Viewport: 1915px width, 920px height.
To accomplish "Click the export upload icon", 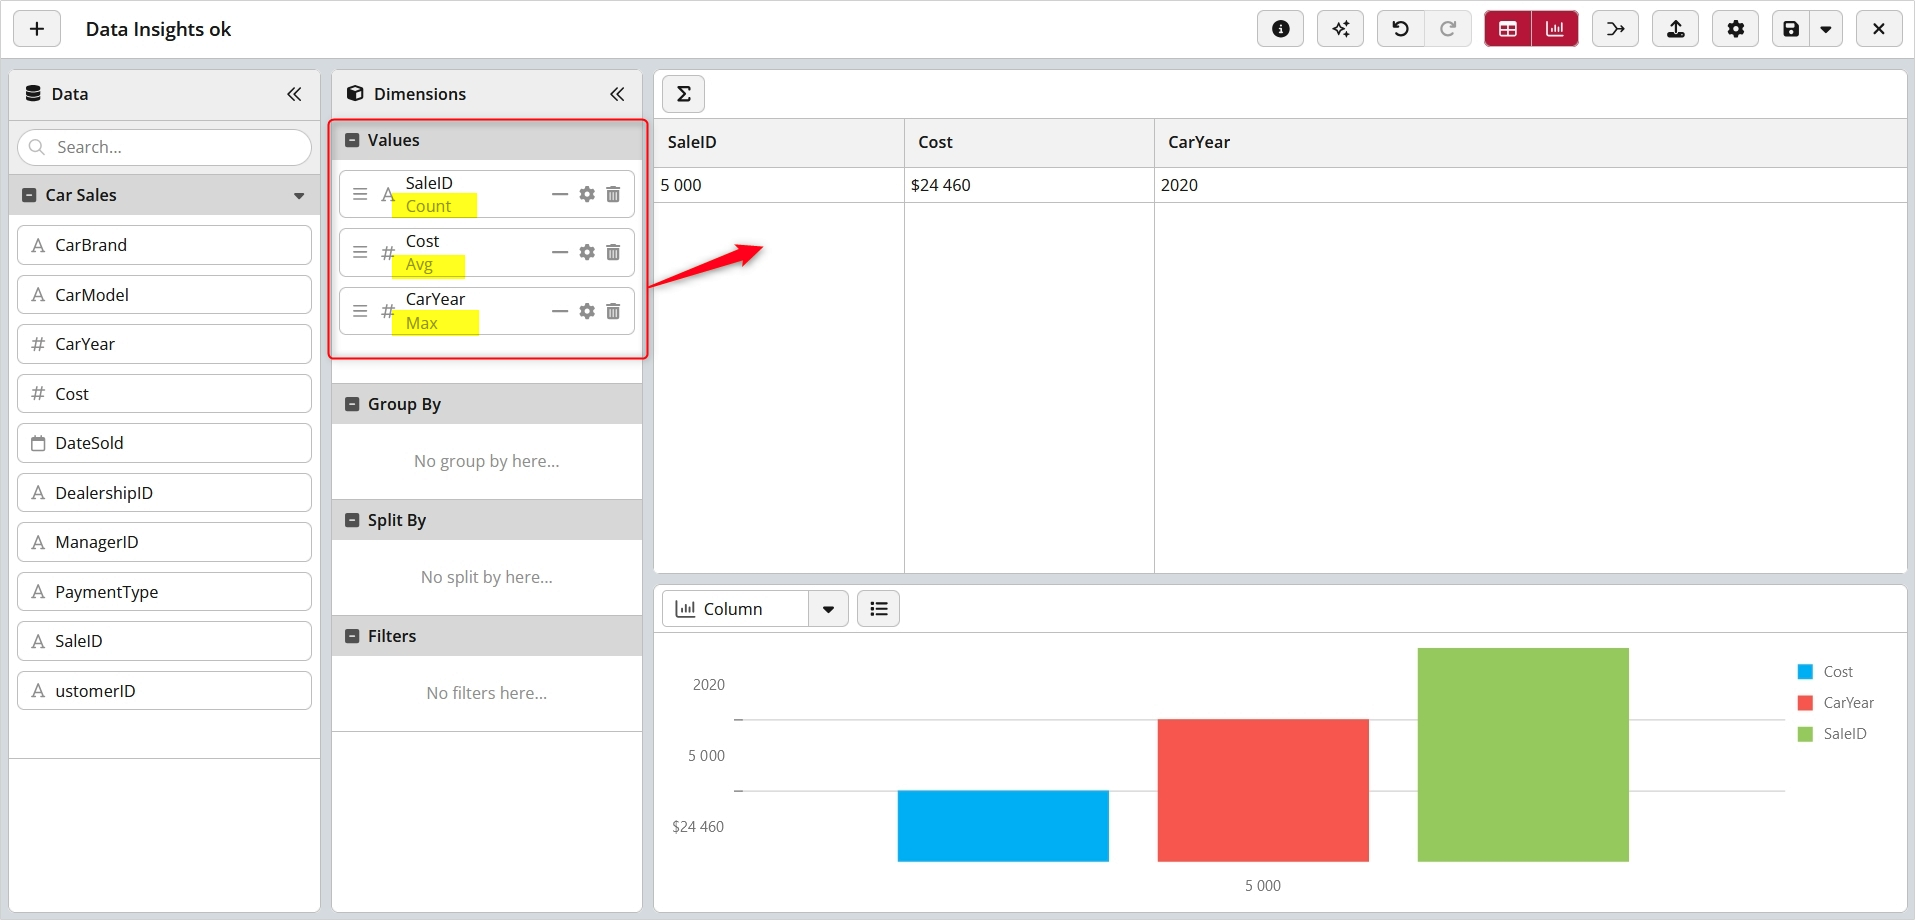I will point(1675,29).
